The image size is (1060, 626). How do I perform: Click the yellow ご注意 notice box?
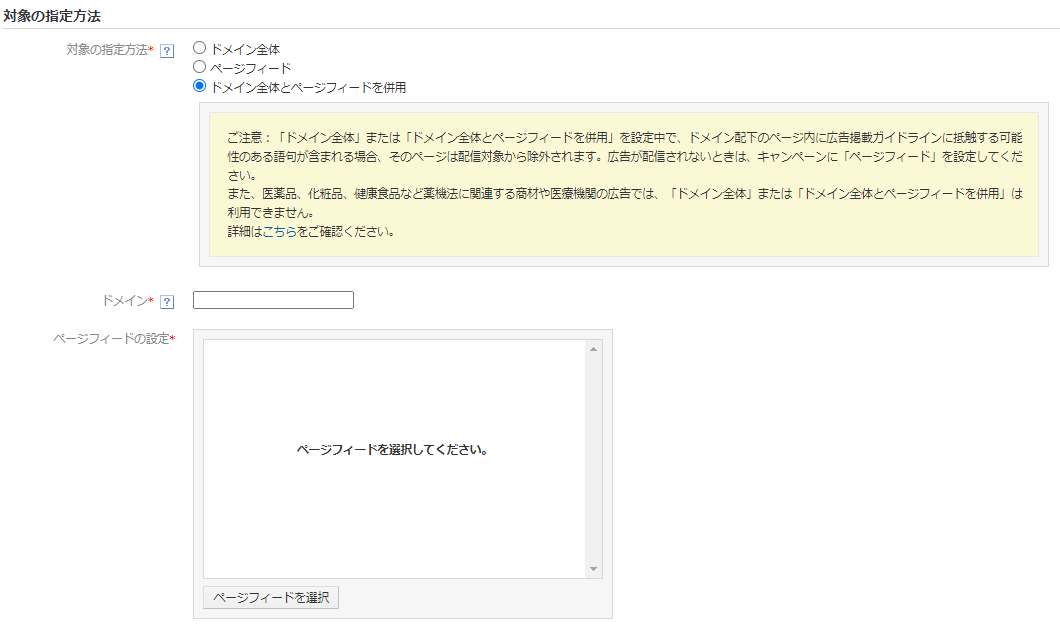pyautogui.click(x=624, y=184)
